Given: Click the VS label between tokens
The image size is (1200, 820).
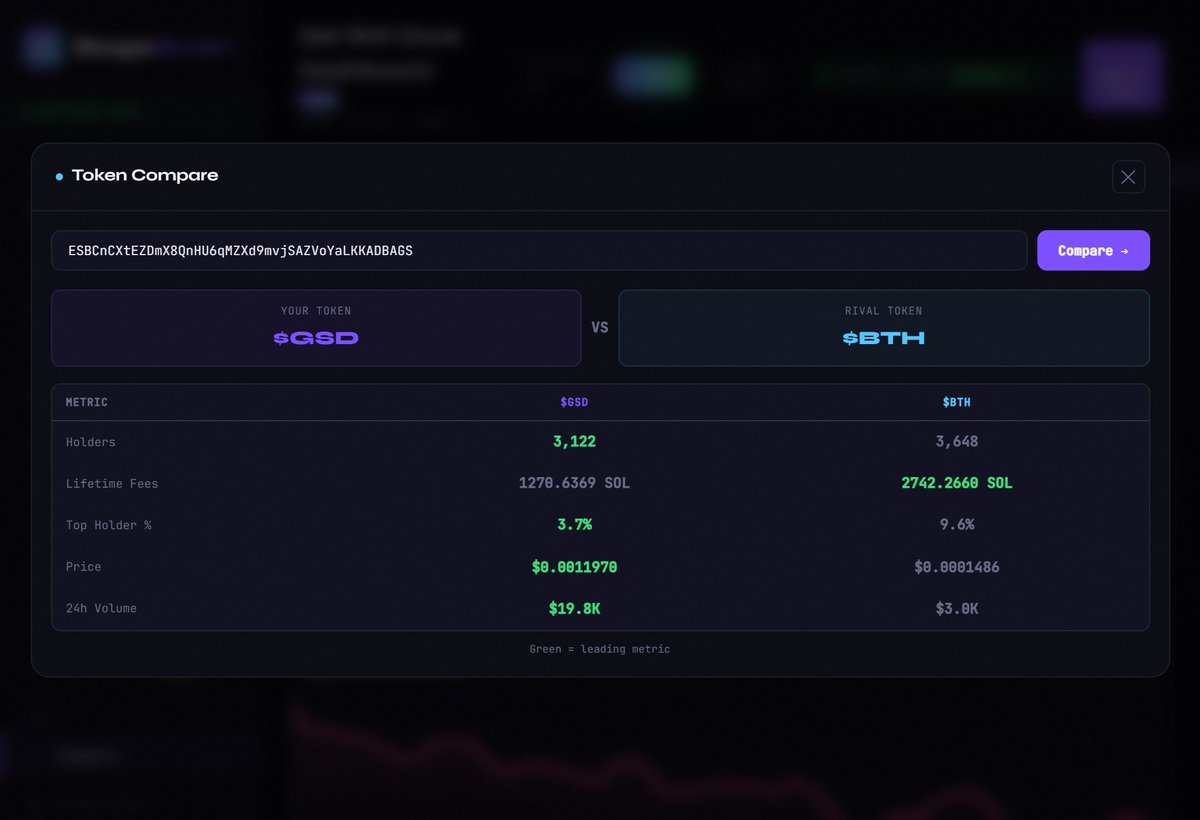Looking at the screenshot, I should pos(600,328).
